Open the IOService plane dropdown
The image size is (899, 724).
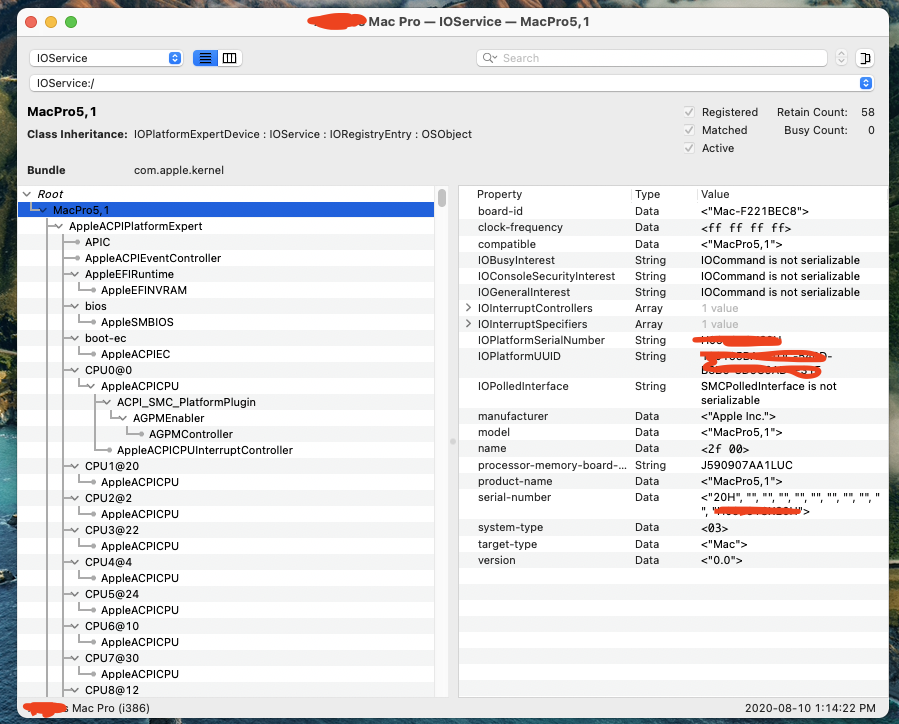(x=106, y=58)
